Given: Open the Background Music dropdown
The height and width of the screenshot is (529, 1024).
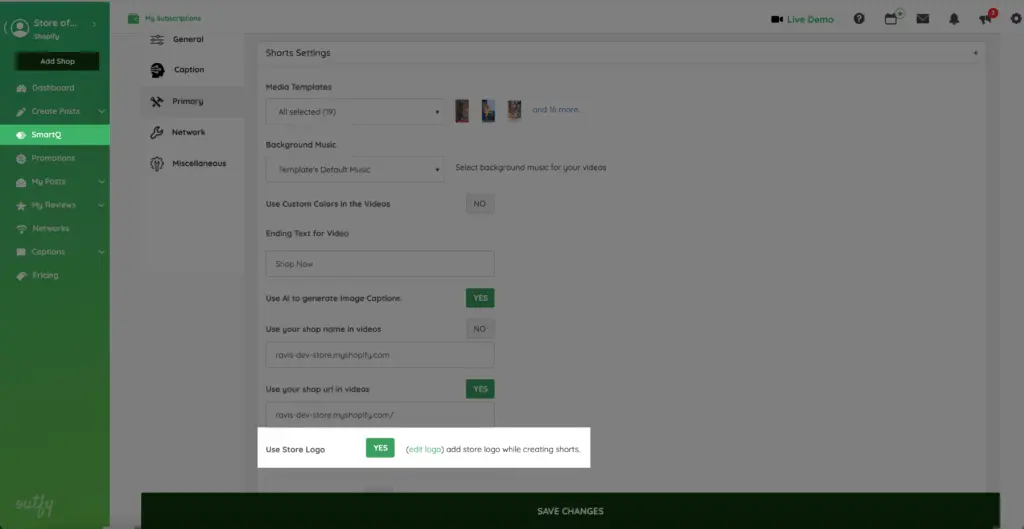Looking at the screenshot, I should tap(355, 168).
